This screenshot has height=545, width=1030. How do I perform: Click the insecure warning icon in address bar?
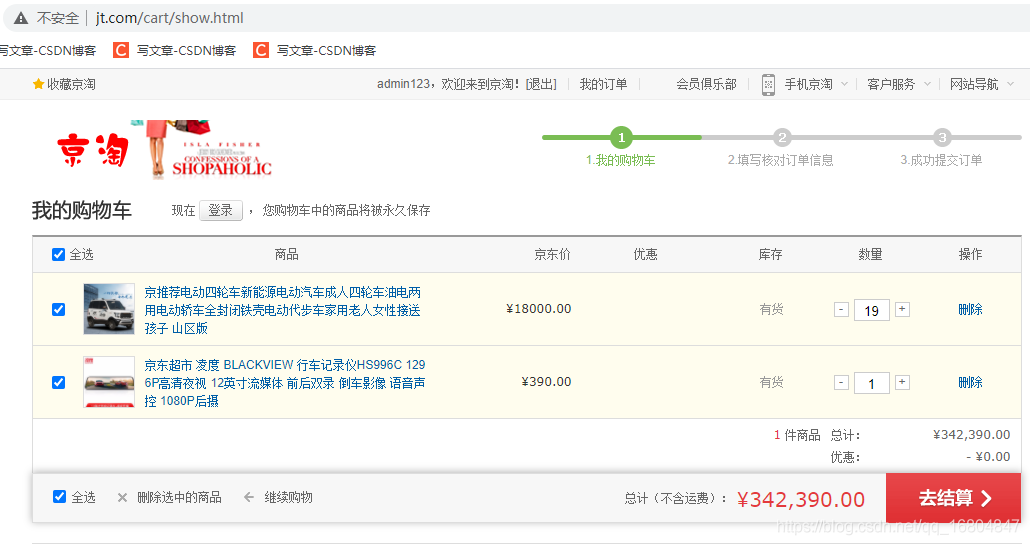coord(21,18)
